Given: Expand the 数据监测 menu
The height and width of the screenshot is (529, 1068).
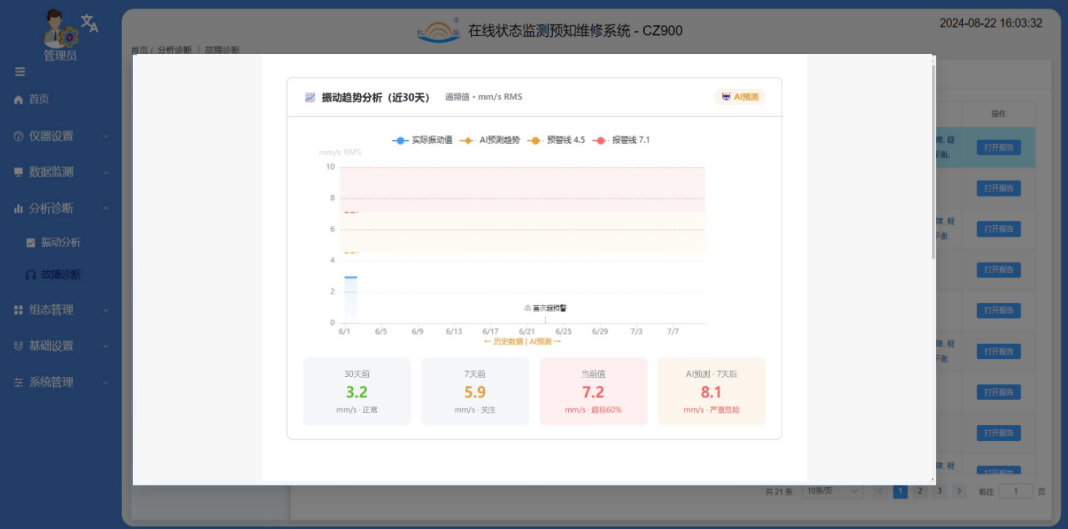Looking at the screenshot, I should 61,172.
